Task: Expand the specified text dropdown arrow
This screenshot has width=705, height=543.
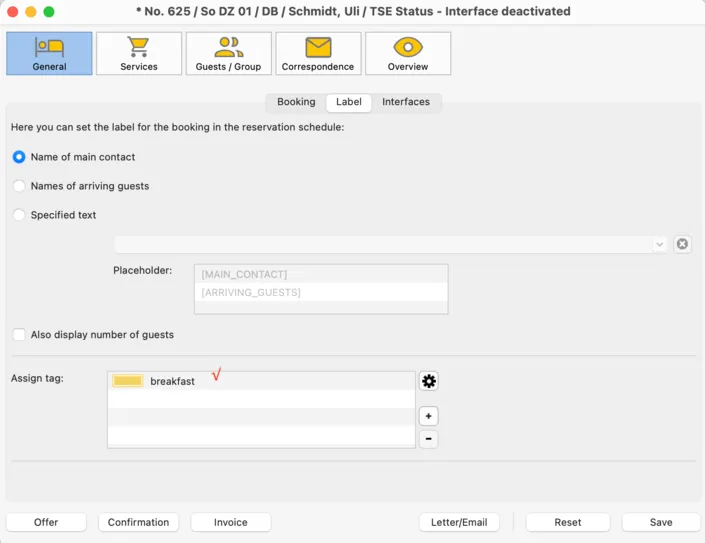Action: (659, 245)
